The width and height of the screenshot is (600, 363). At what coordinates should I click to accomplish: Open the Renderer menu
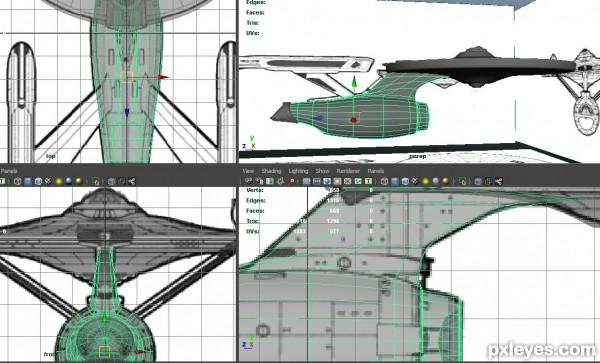[x=348, y=171]
